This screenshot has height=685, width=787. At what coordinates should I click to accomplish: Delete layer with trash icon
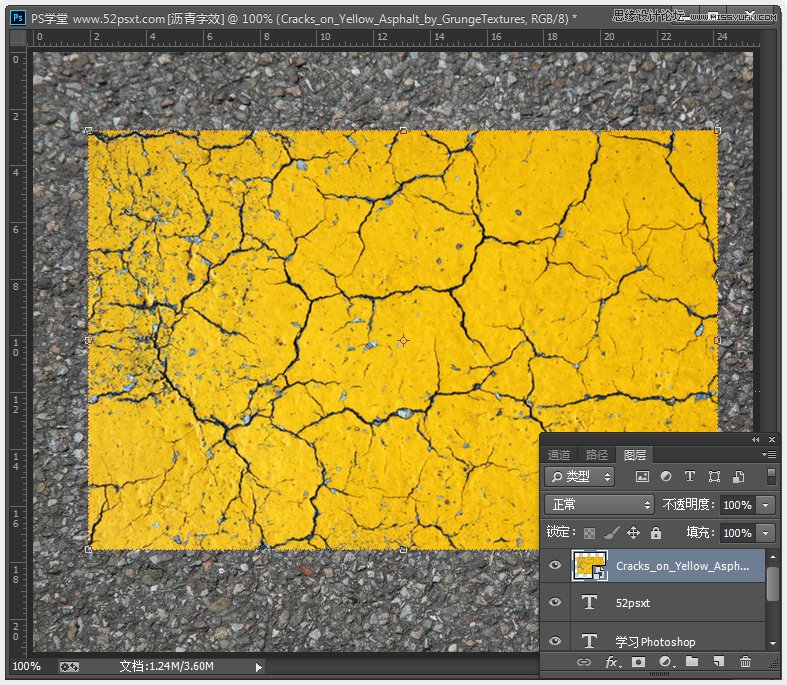(x=745, y=662)
